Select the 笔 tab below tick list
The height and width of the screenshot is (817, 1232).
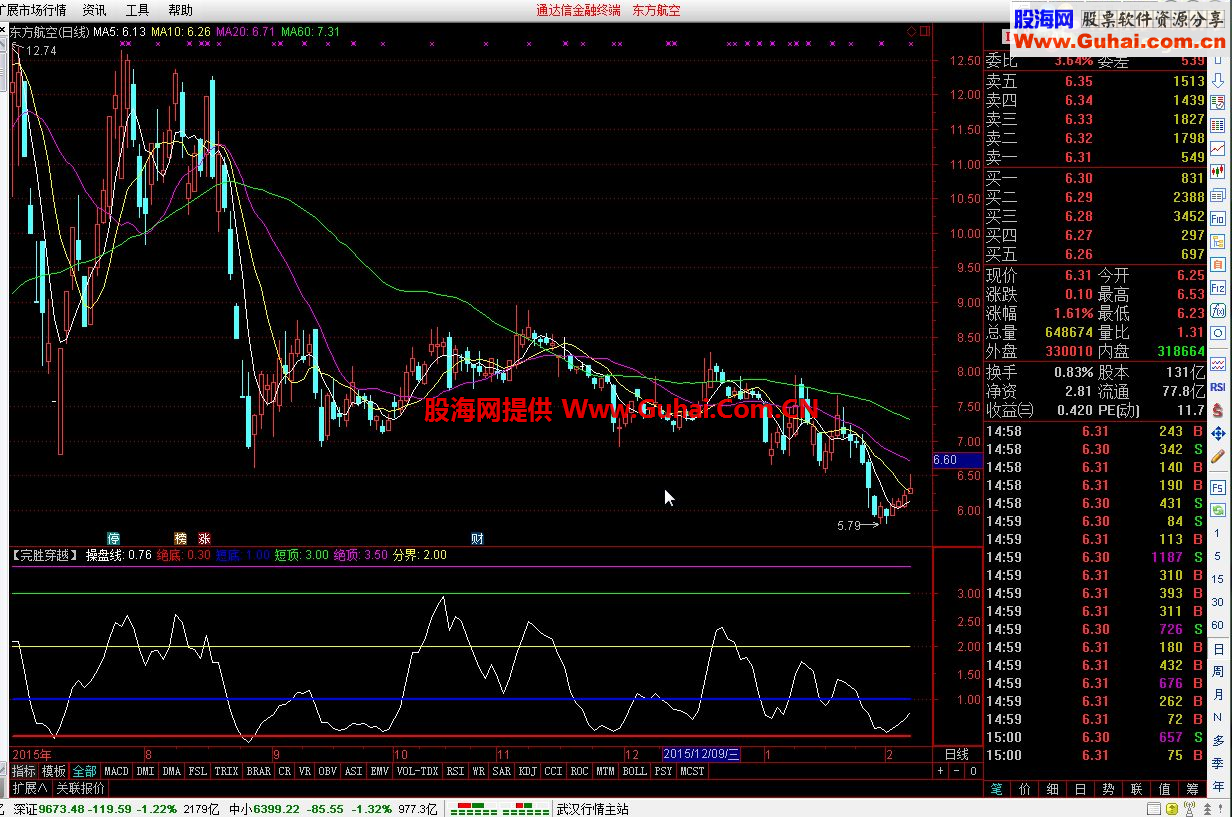996,789
